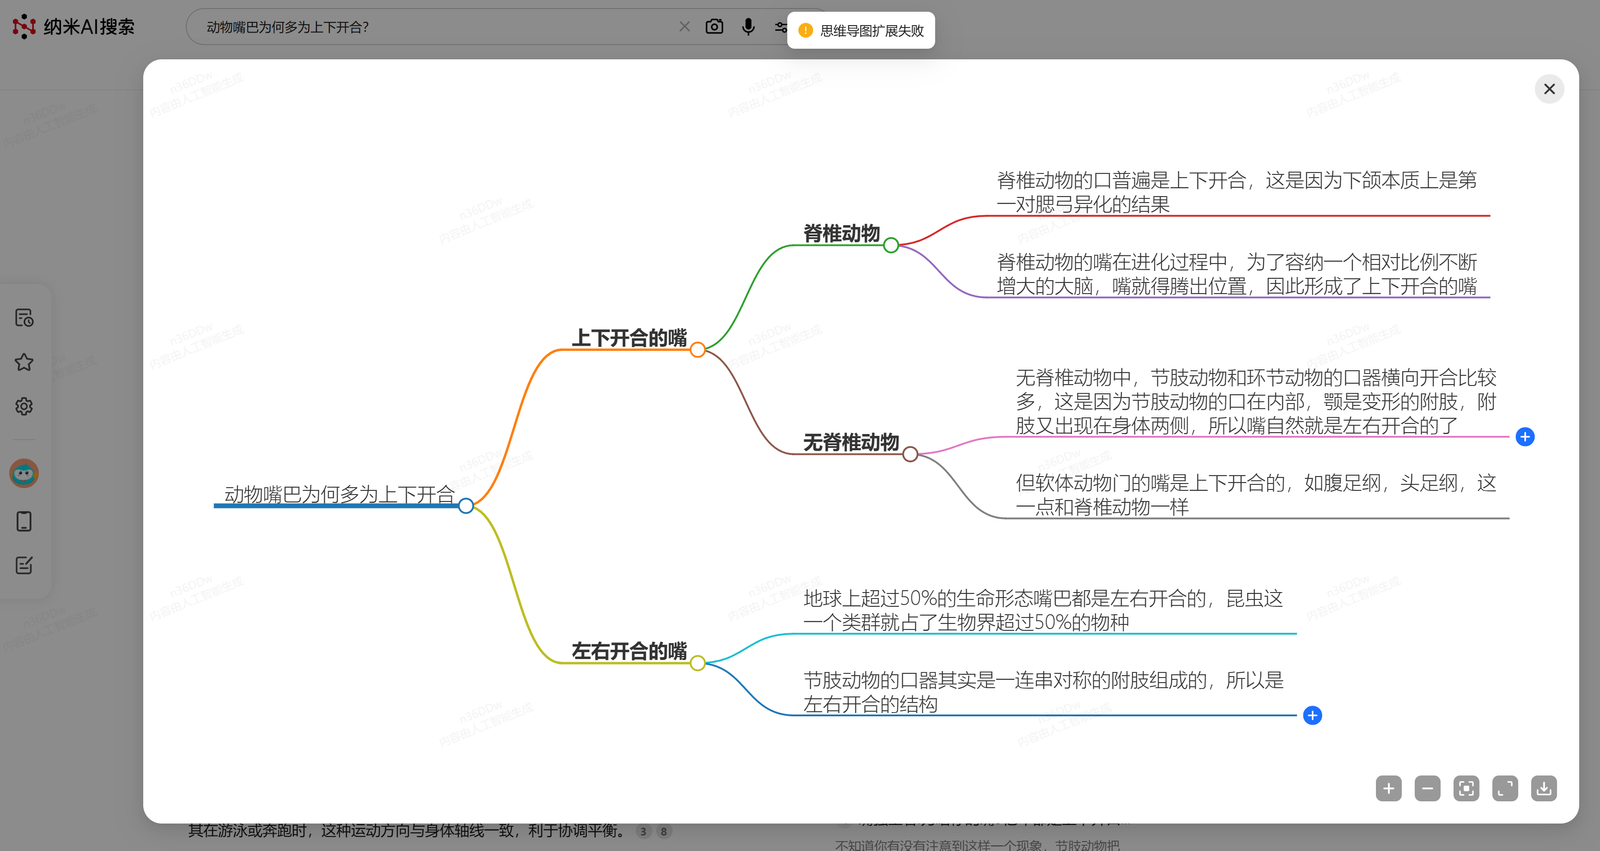
Task: Click the search query input field
Action: coord(430,27)
